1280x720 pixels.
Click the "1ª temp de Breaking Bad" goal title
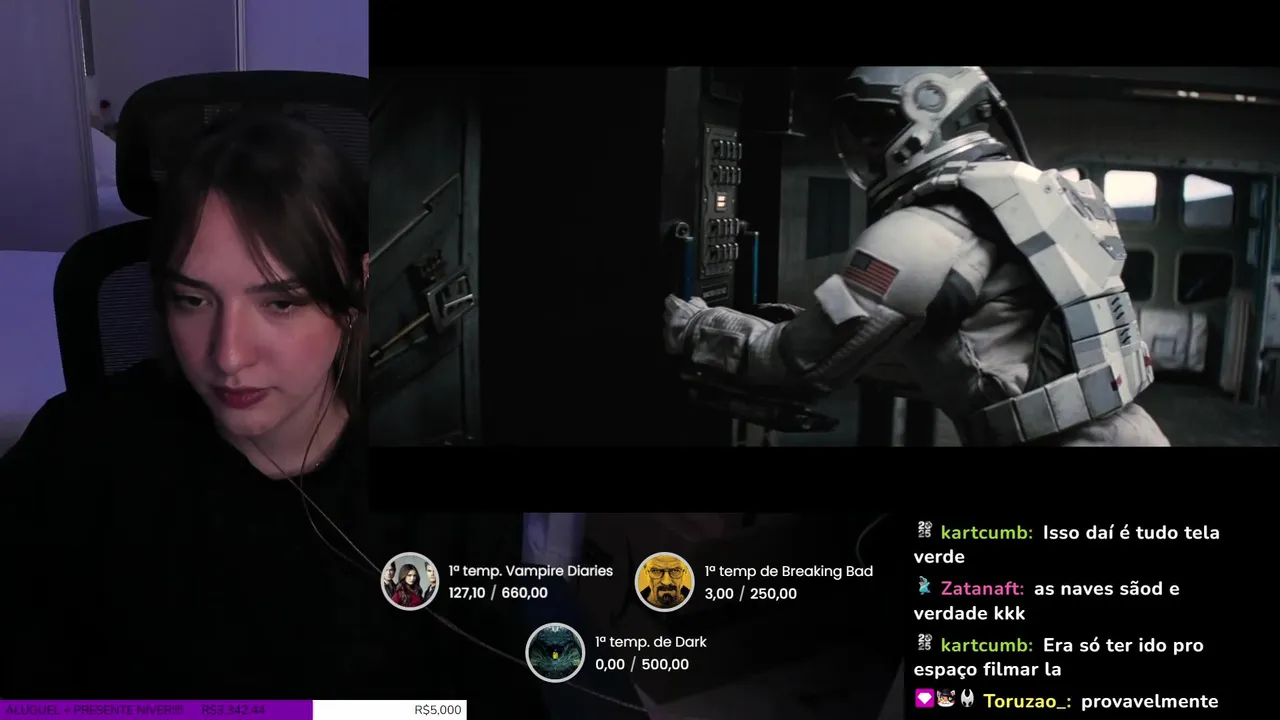pyautogui.click(x=788, y=571)
